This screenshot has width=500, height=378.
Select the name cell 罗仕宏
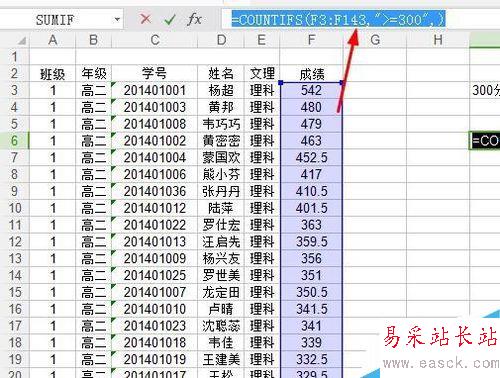(221, 225)
